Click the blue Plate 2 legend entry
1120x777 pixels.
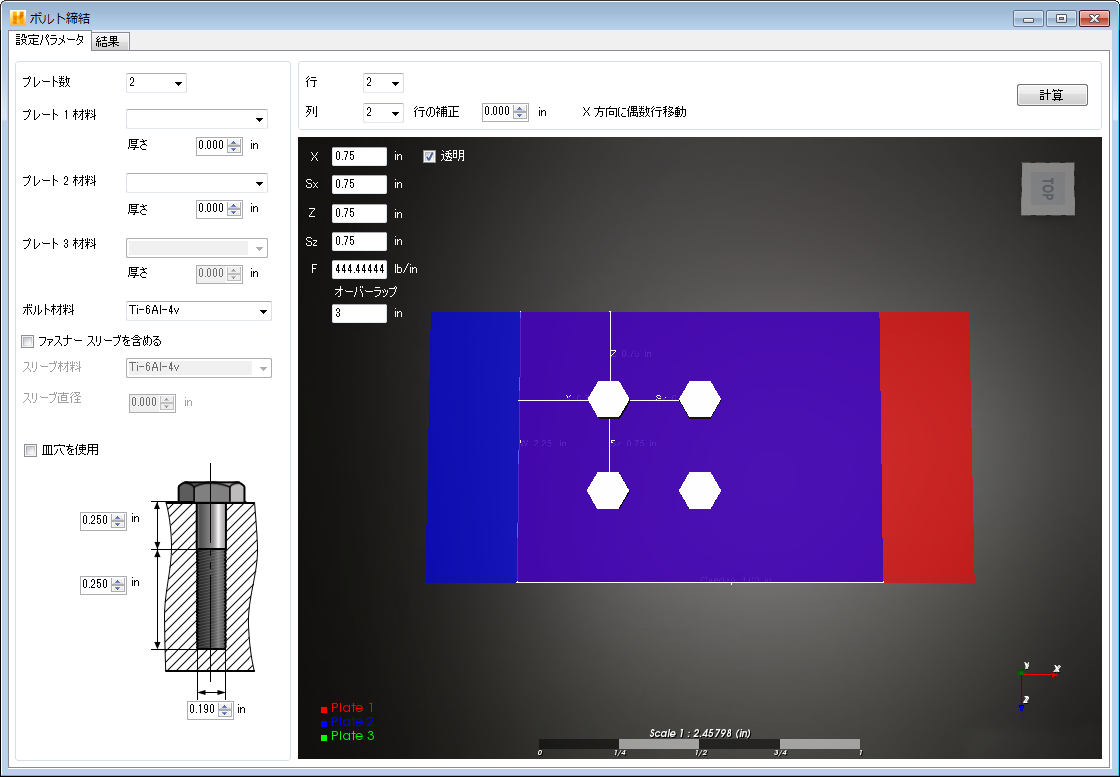(347, 722)
